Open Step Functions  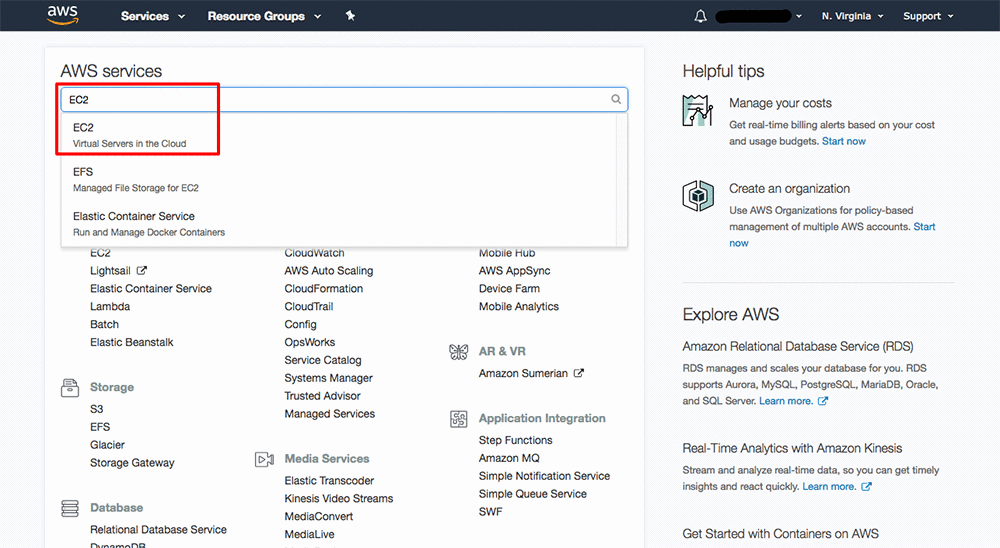(x=515, y=440)
